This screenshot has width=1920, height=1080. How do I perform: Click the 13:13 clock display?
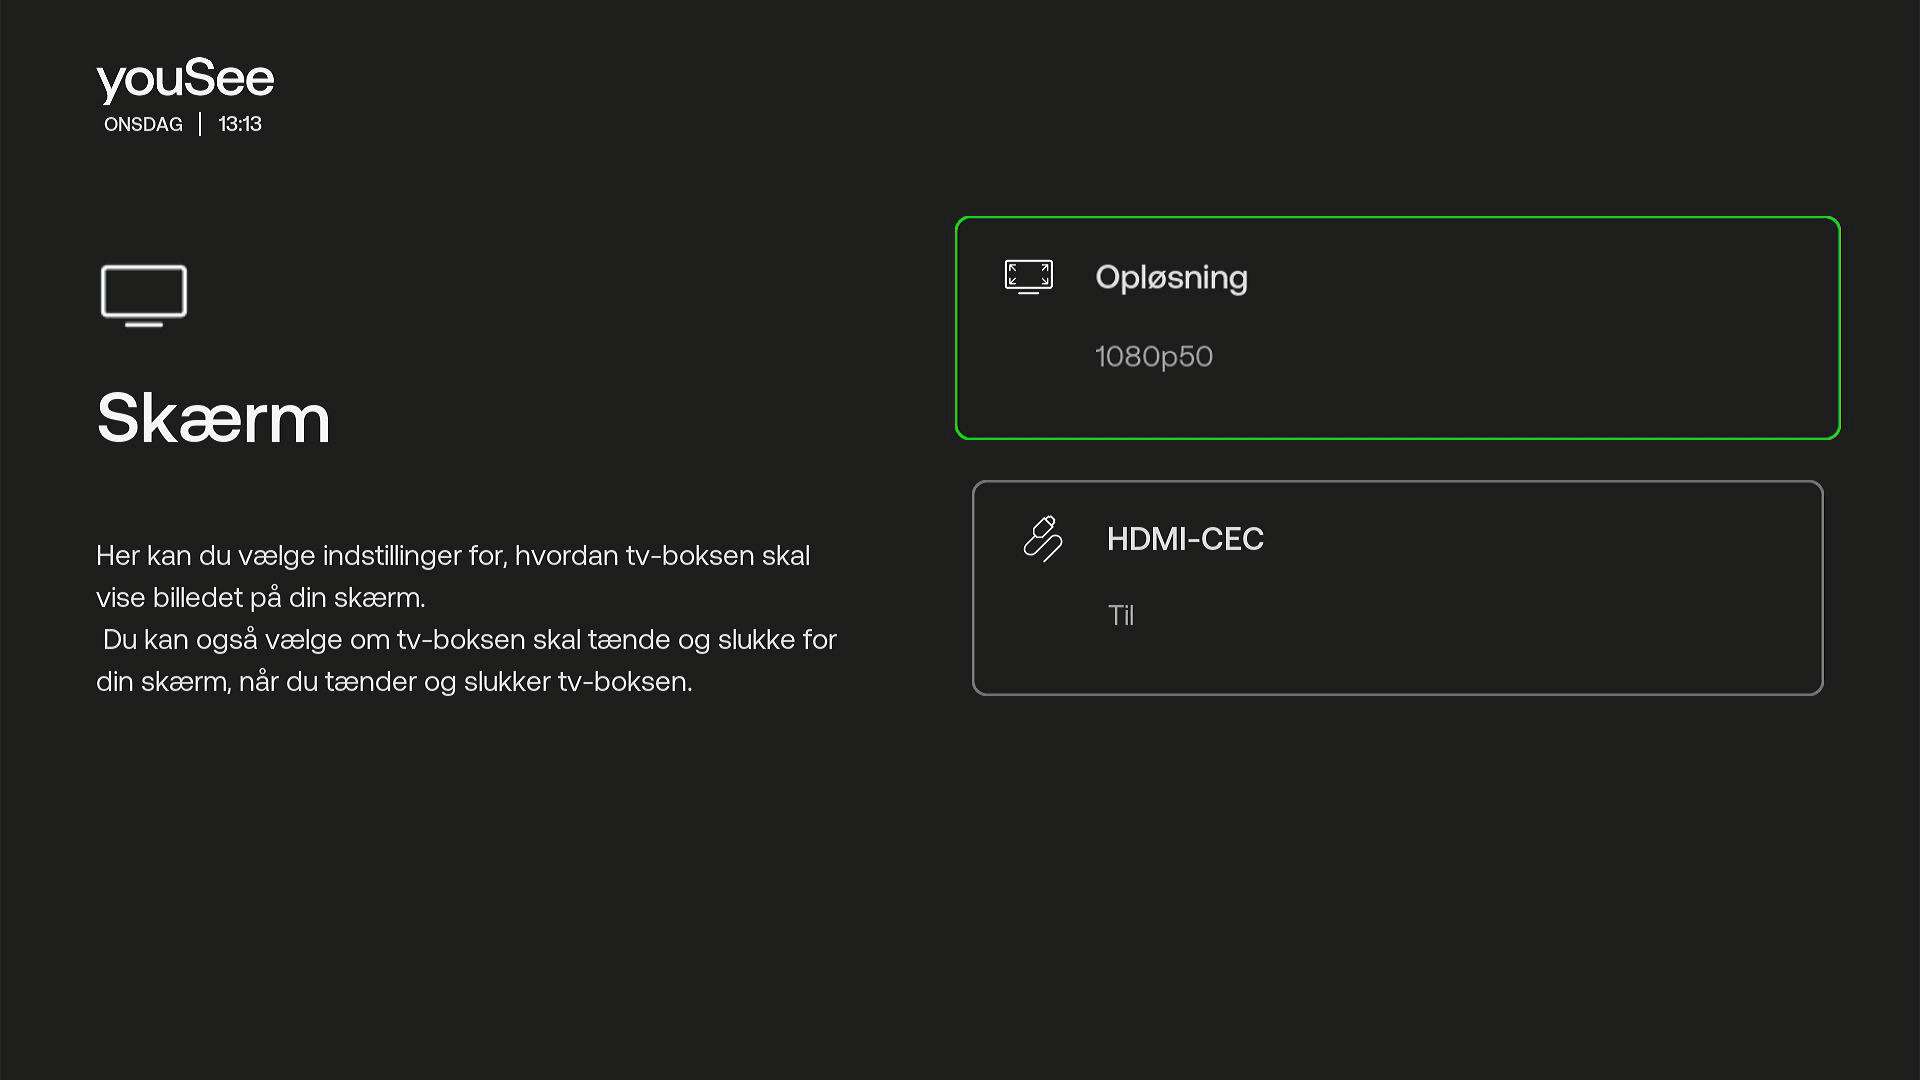pos(240,125)
